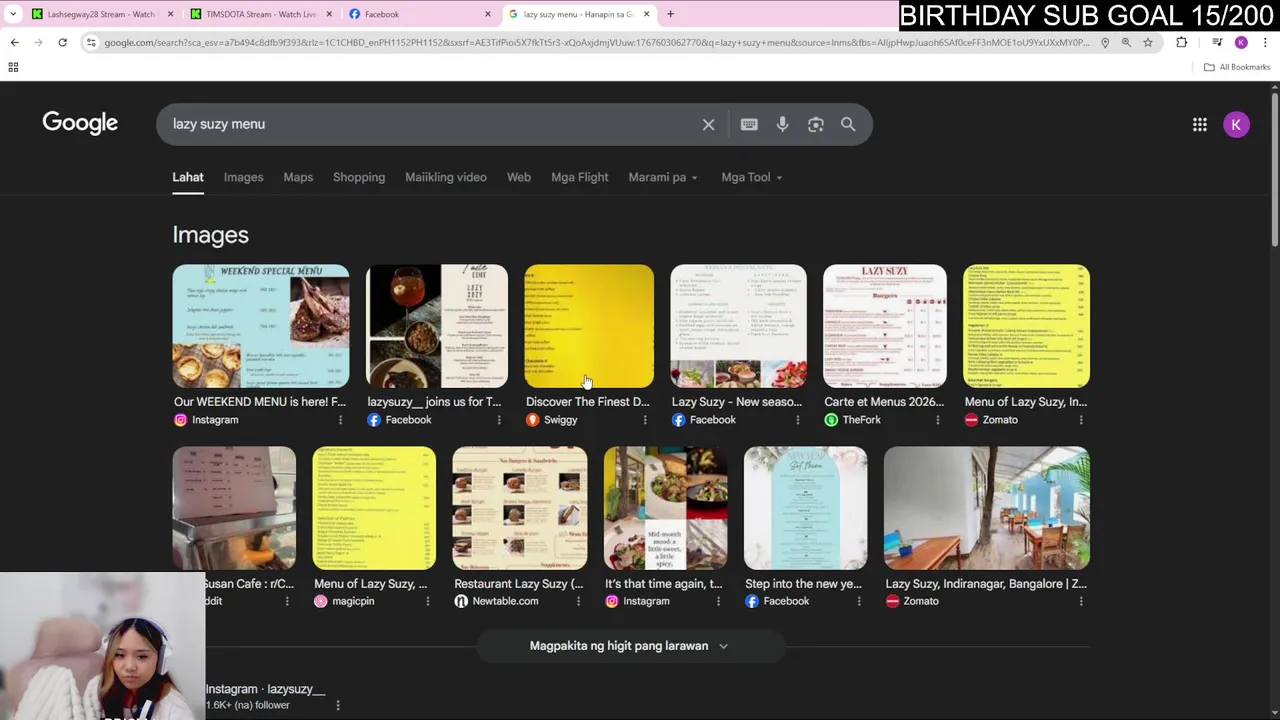Screen dimensions: 1280x720
Task: Expand the Mga Tool dropdown
Action: coord(752,177)
